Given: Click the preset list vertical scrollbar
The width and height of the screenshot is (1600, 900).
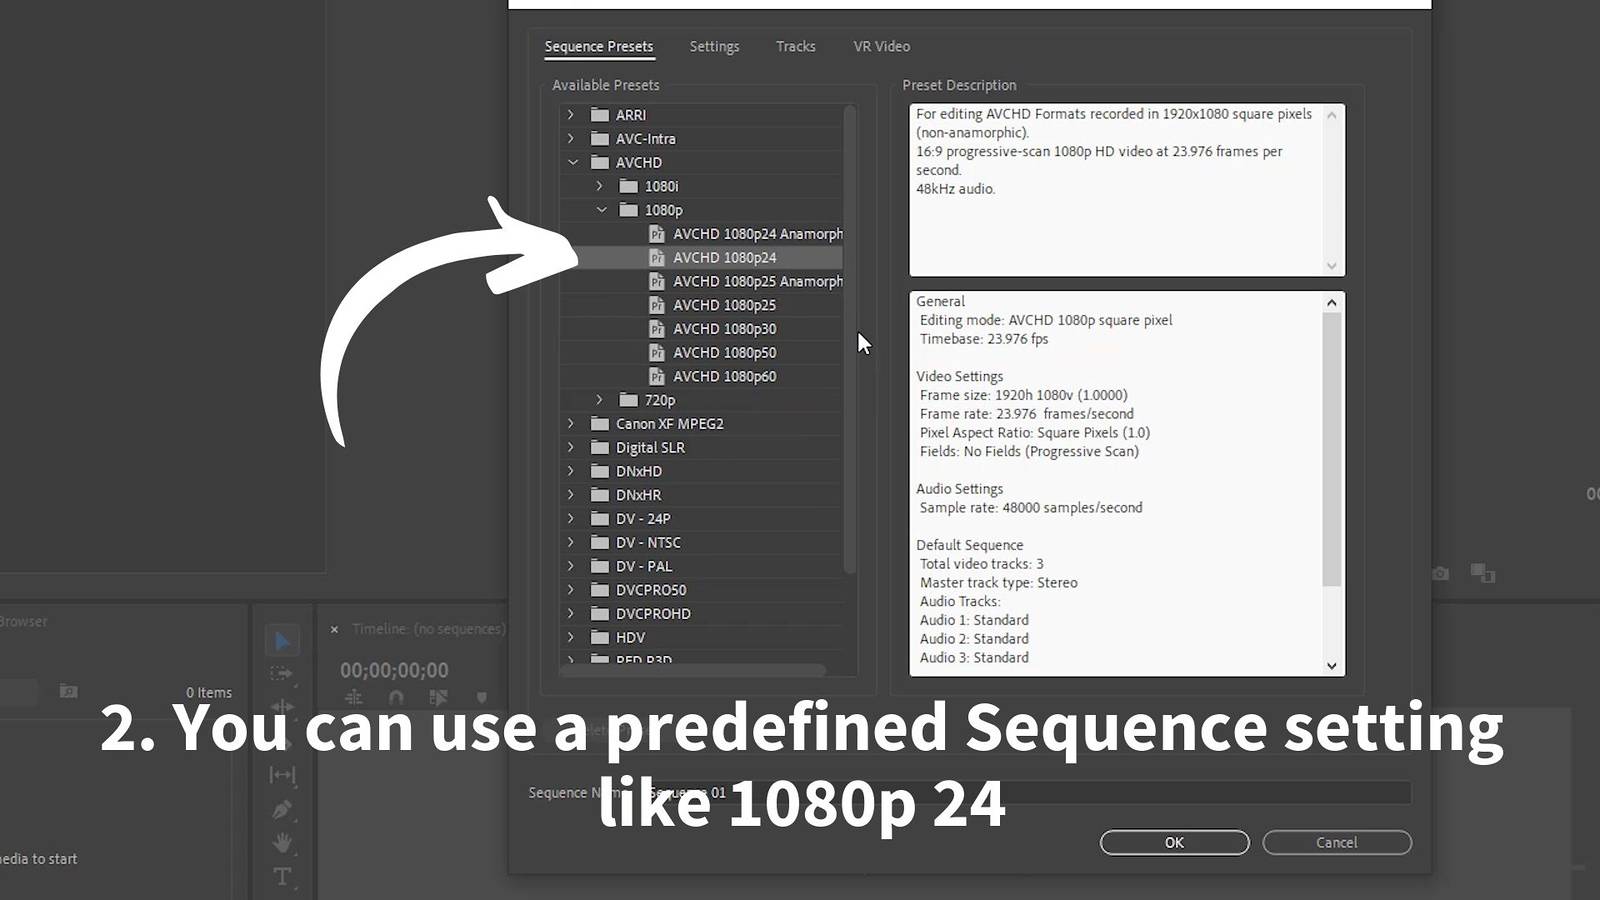Looking at the screenshot, I should click(849, 340).
